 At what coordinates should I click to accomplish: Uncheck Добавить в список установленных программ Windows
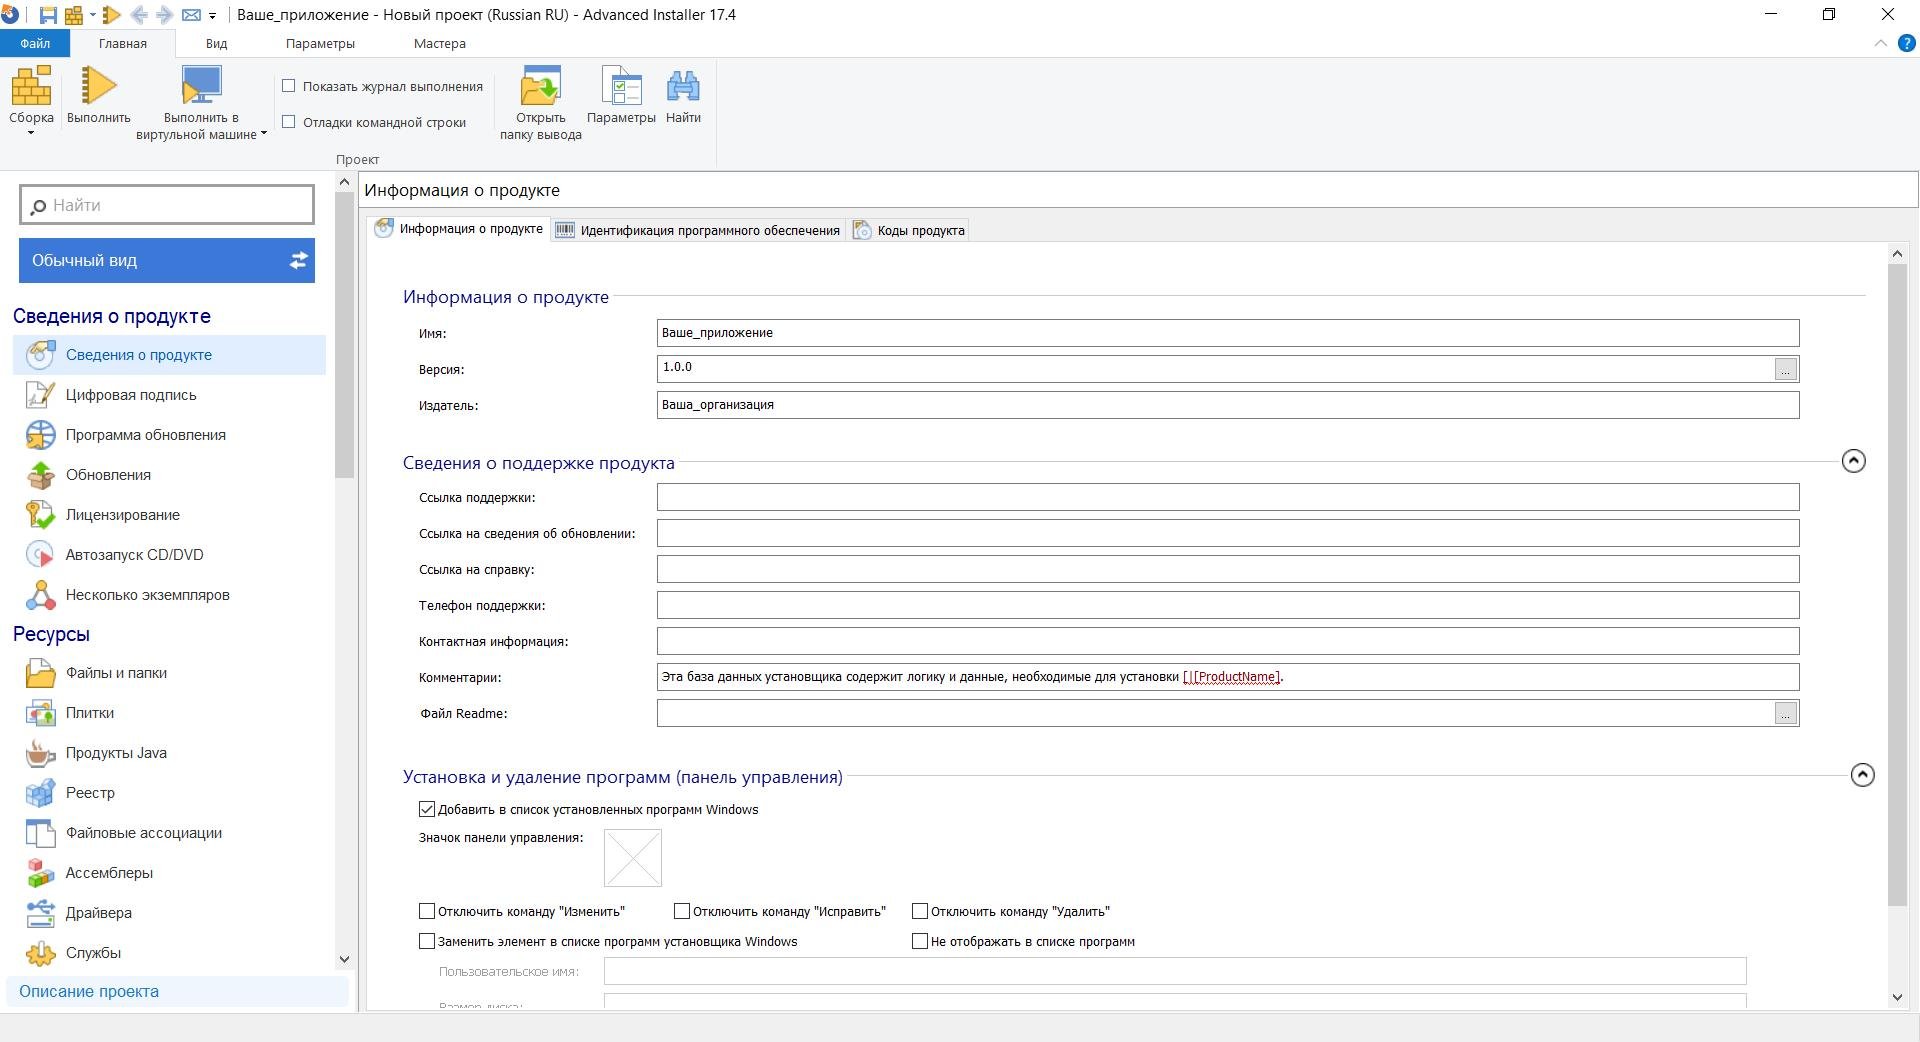coord(427,809)
